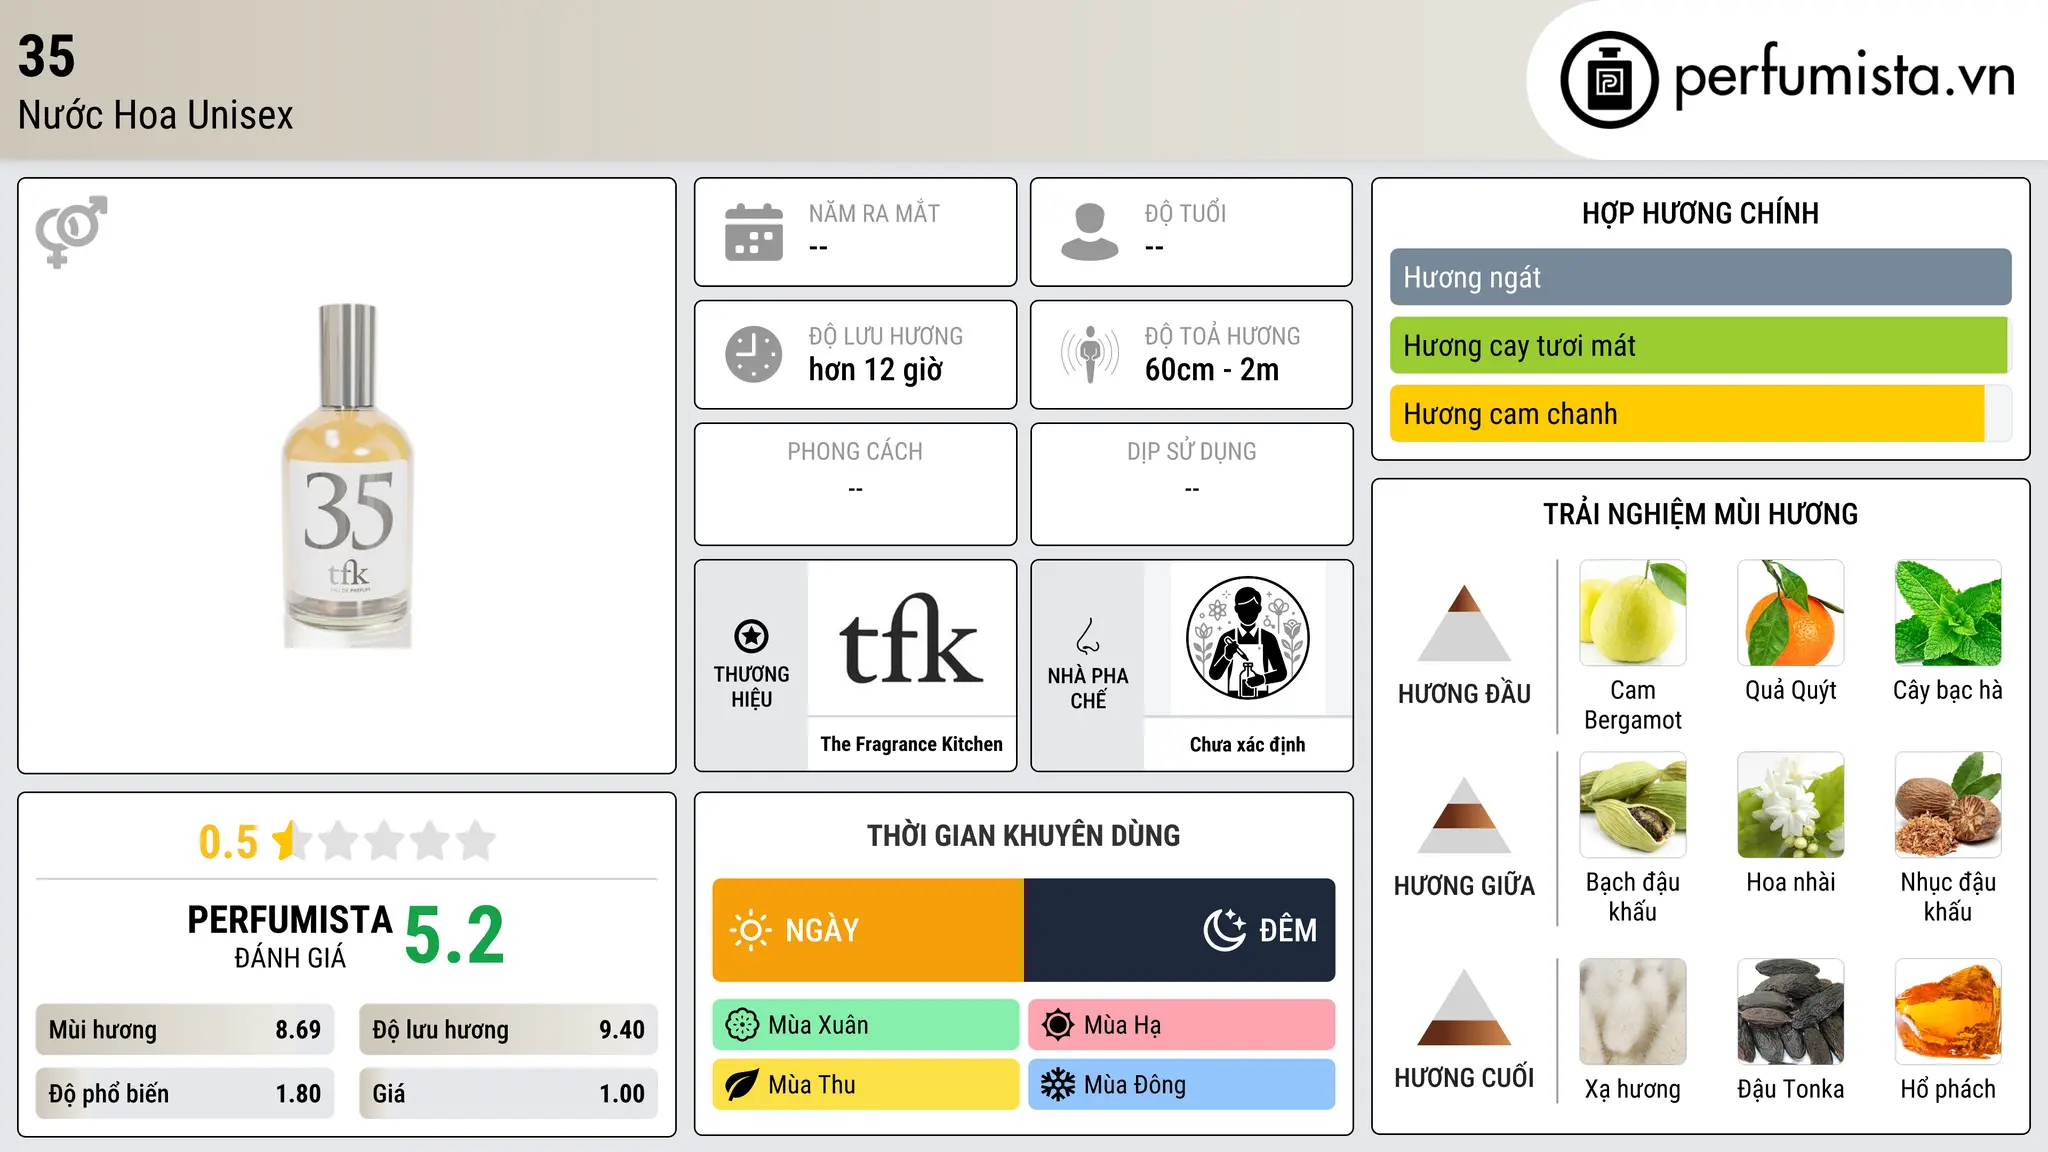This screenshot has width=2048, height=1152.
Task: Click the hơn 12 giờ longevity value
Action: [x=876, y=370]
